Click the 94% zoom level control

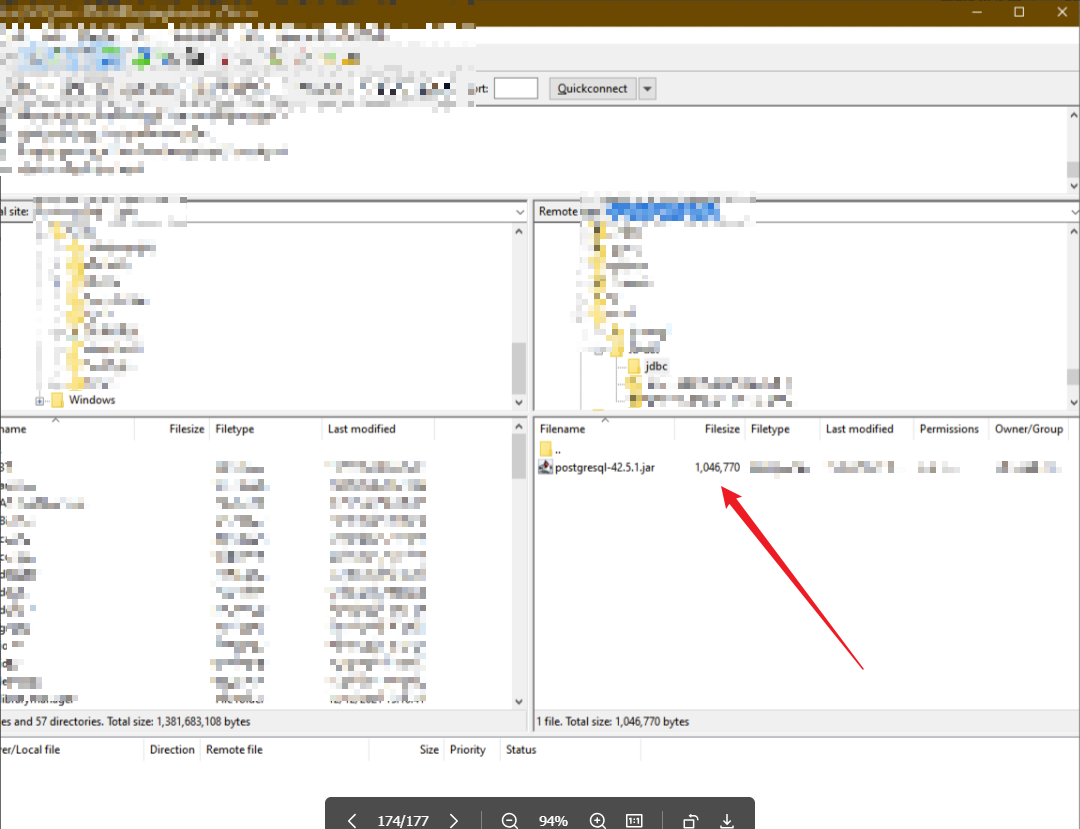pos(553,820)
